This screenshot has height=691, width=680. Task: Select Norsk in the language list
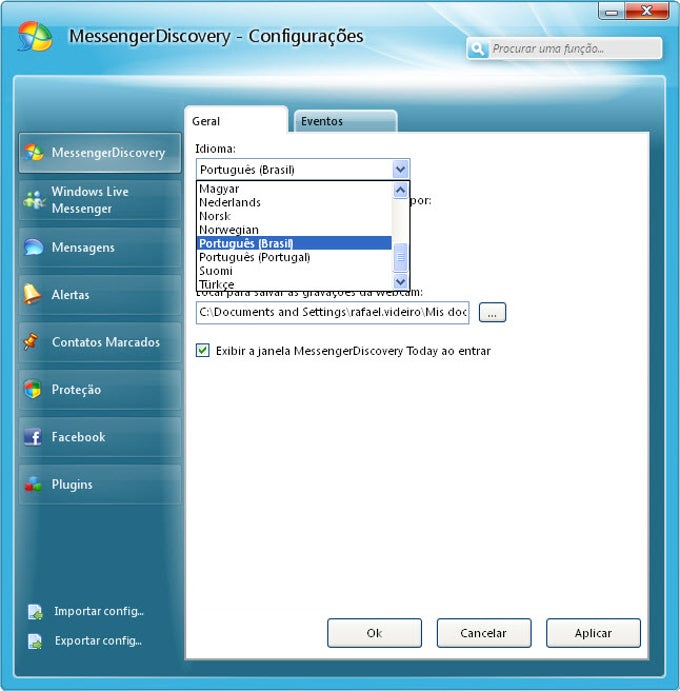tap(294, 216)
